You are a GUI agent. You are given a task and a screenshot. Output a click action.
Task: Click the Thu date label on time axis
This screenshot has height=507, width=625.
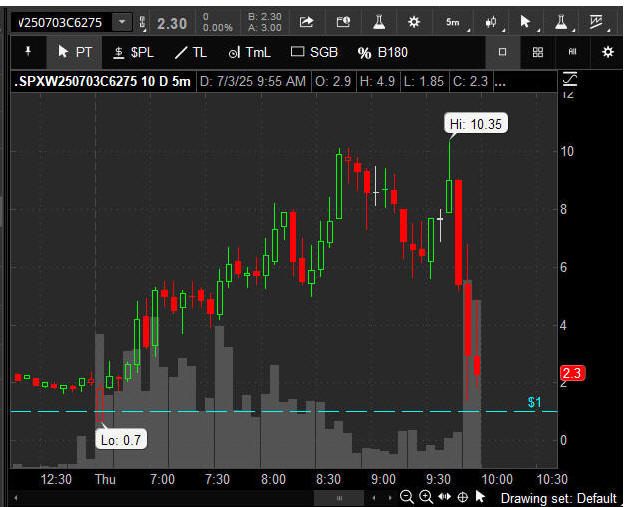coord(105,479)
